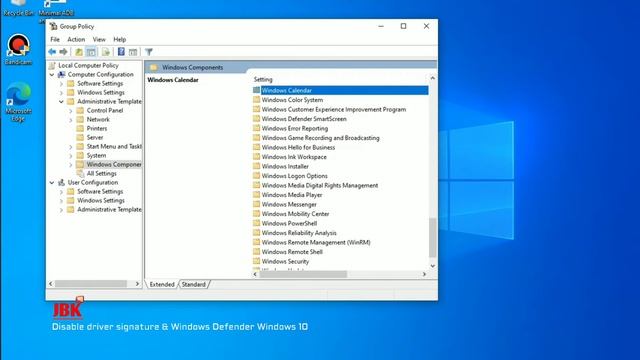Select Windows Ink Workspace
Viewport: 640px width, 360px height.
tap(294, 157)
